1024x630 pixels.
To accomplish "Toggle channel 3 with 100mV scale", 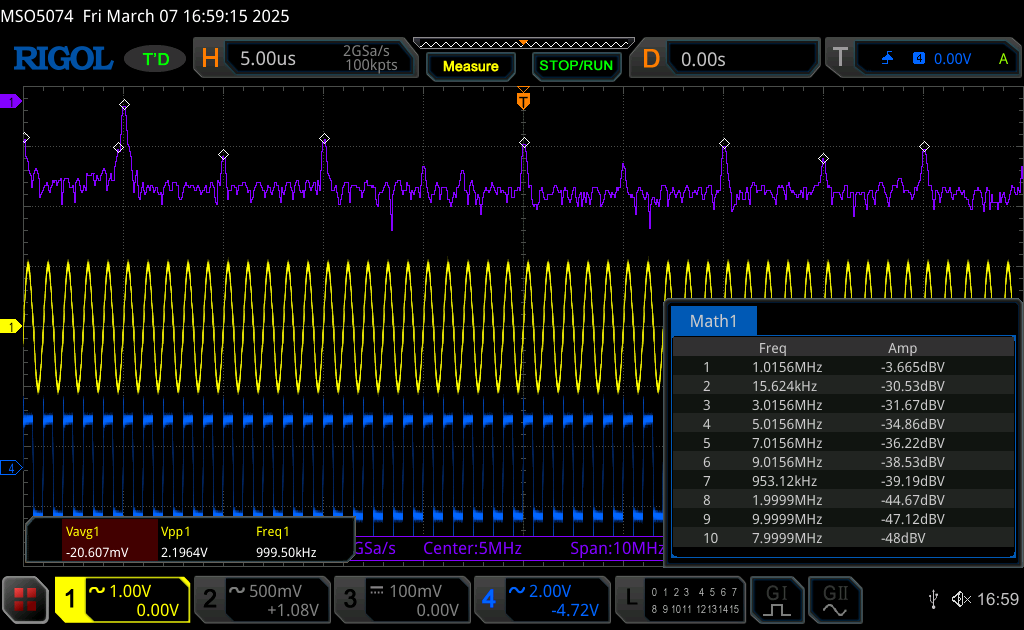I will 400,599.
